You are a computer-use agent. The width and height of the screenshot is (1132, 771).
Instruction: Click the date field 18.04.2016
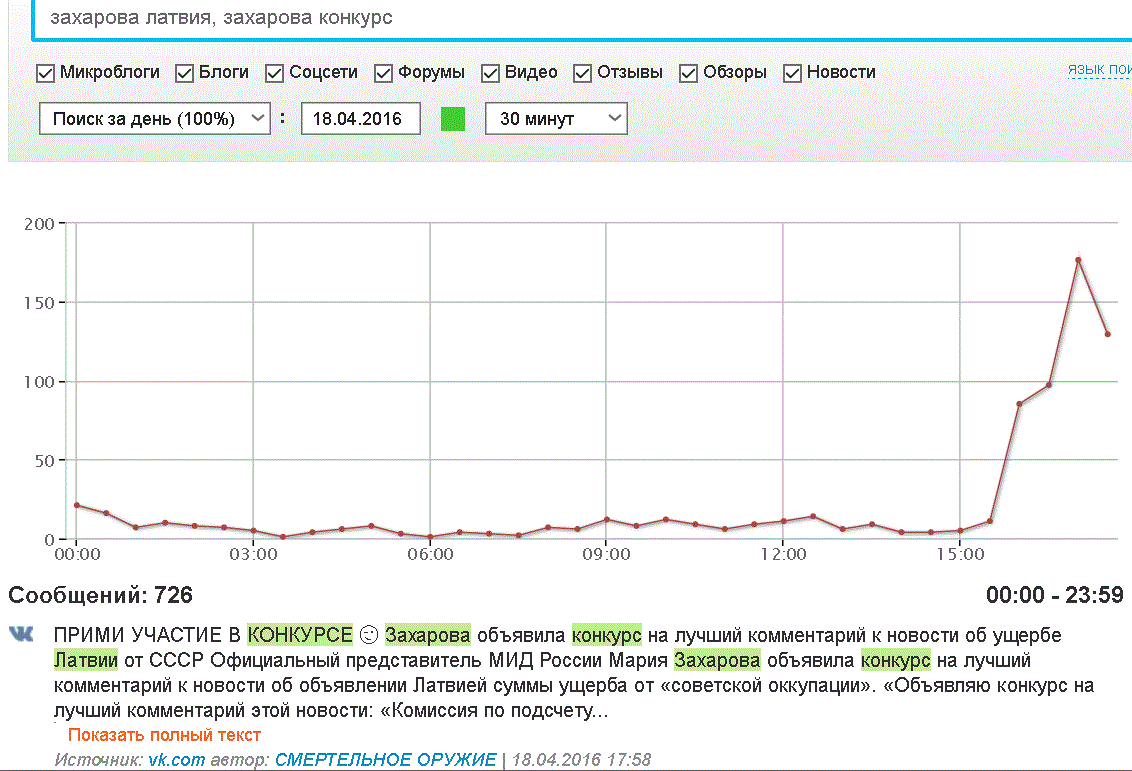tap(360, 119)
